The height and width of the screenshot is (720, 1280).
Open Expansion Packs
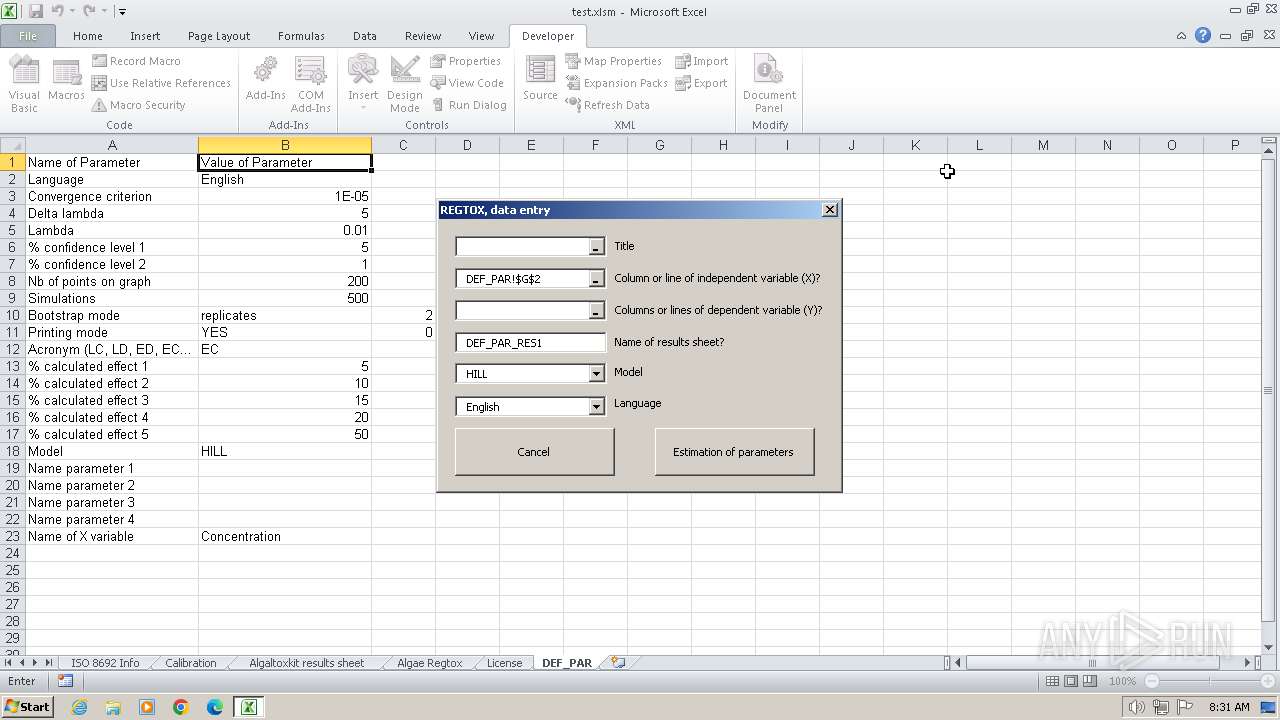point(616,83)
